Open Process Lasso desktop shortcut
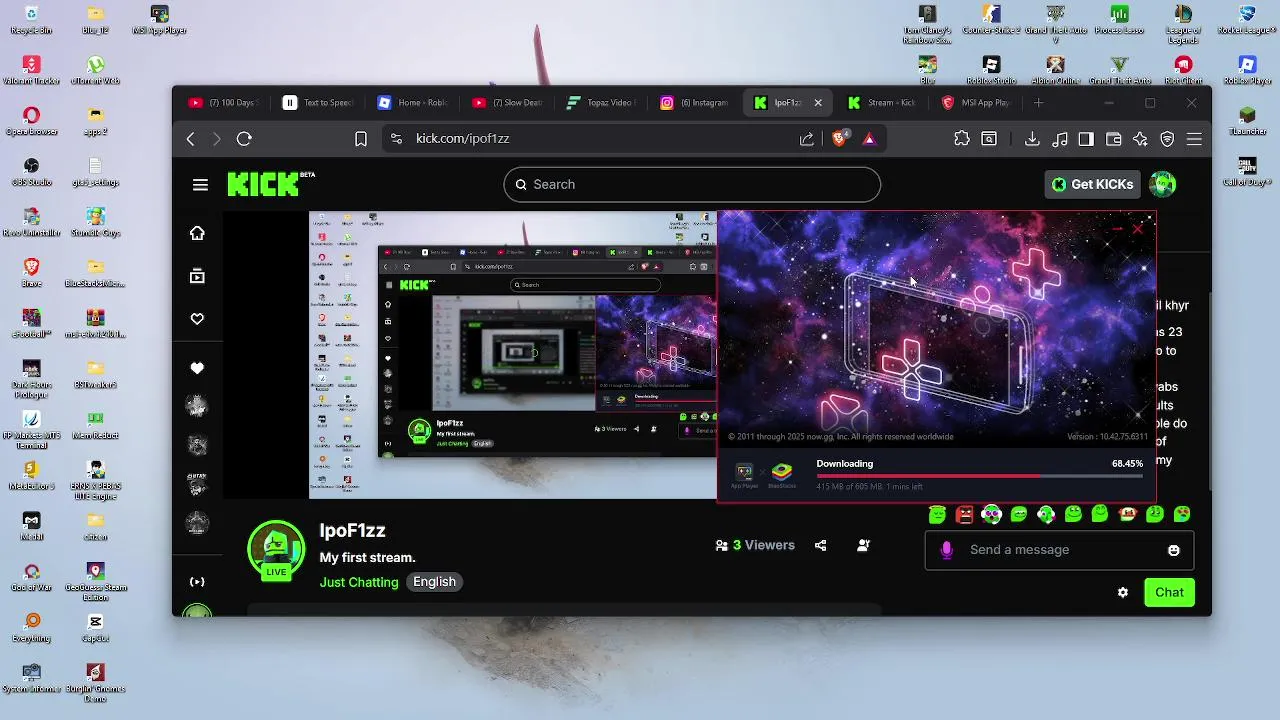Image resolution: width=1280 pixels, height=720 pixels. point(1119,20)
